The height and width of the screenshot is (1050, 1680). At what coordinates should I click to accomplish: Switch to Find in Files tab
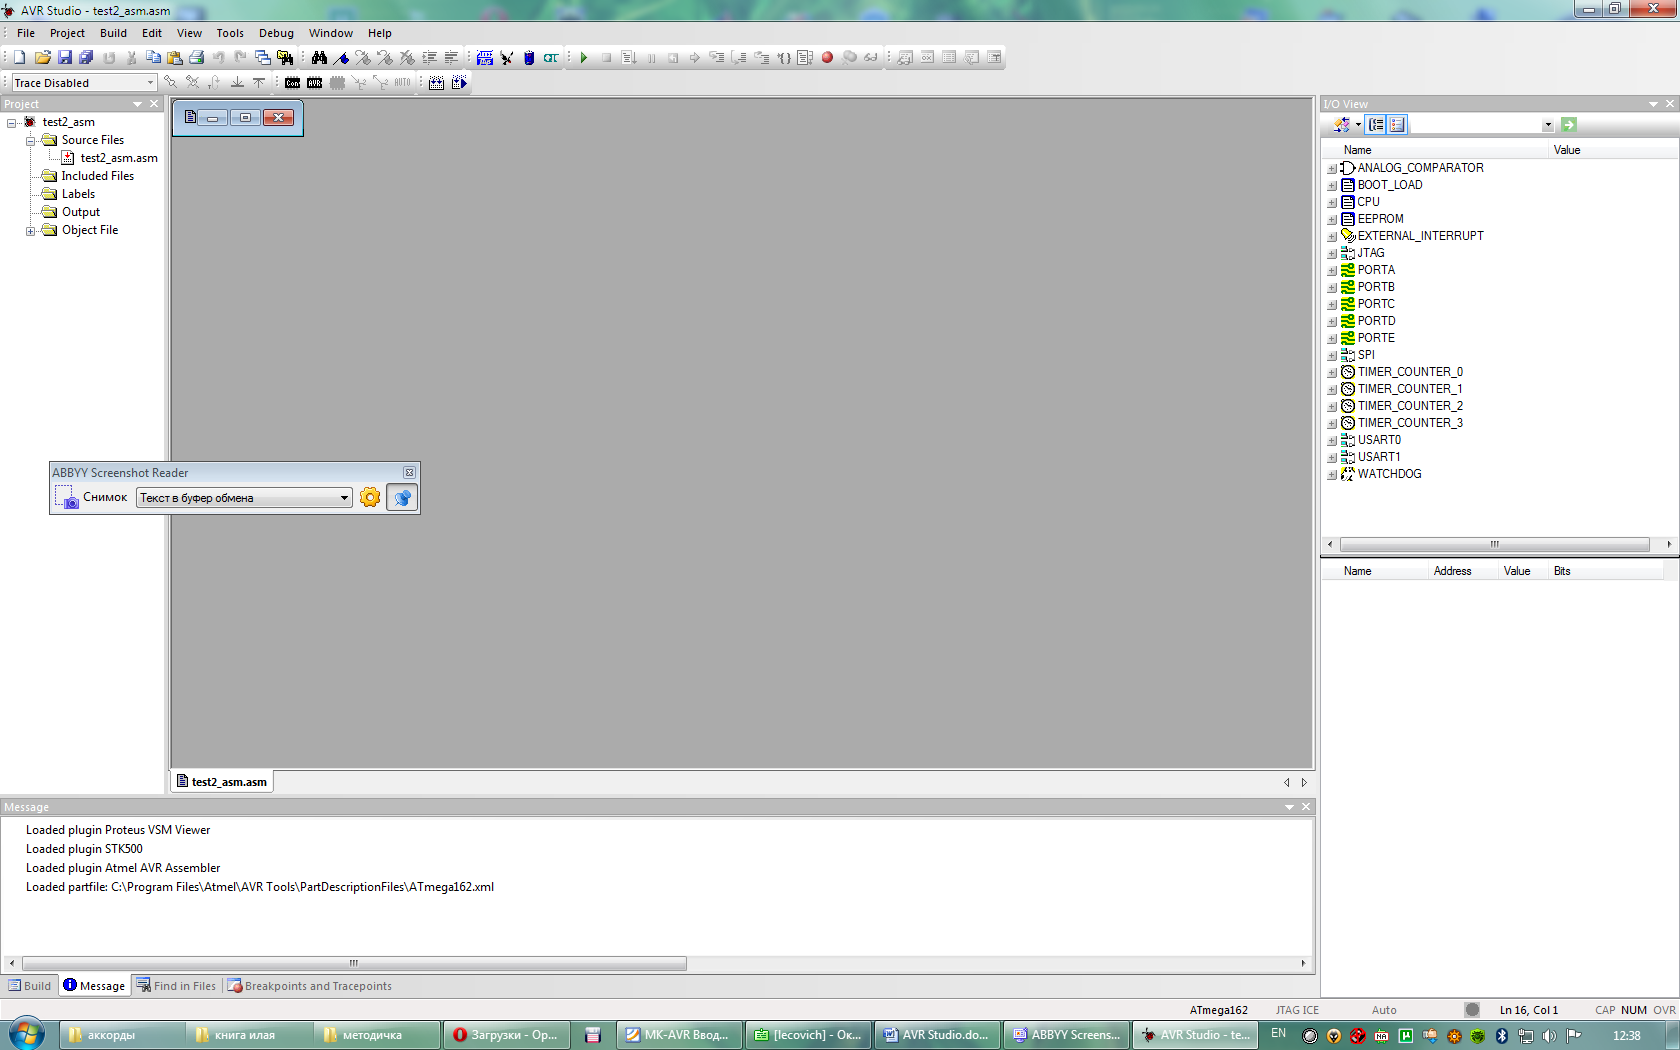click(x=177, y=986)
